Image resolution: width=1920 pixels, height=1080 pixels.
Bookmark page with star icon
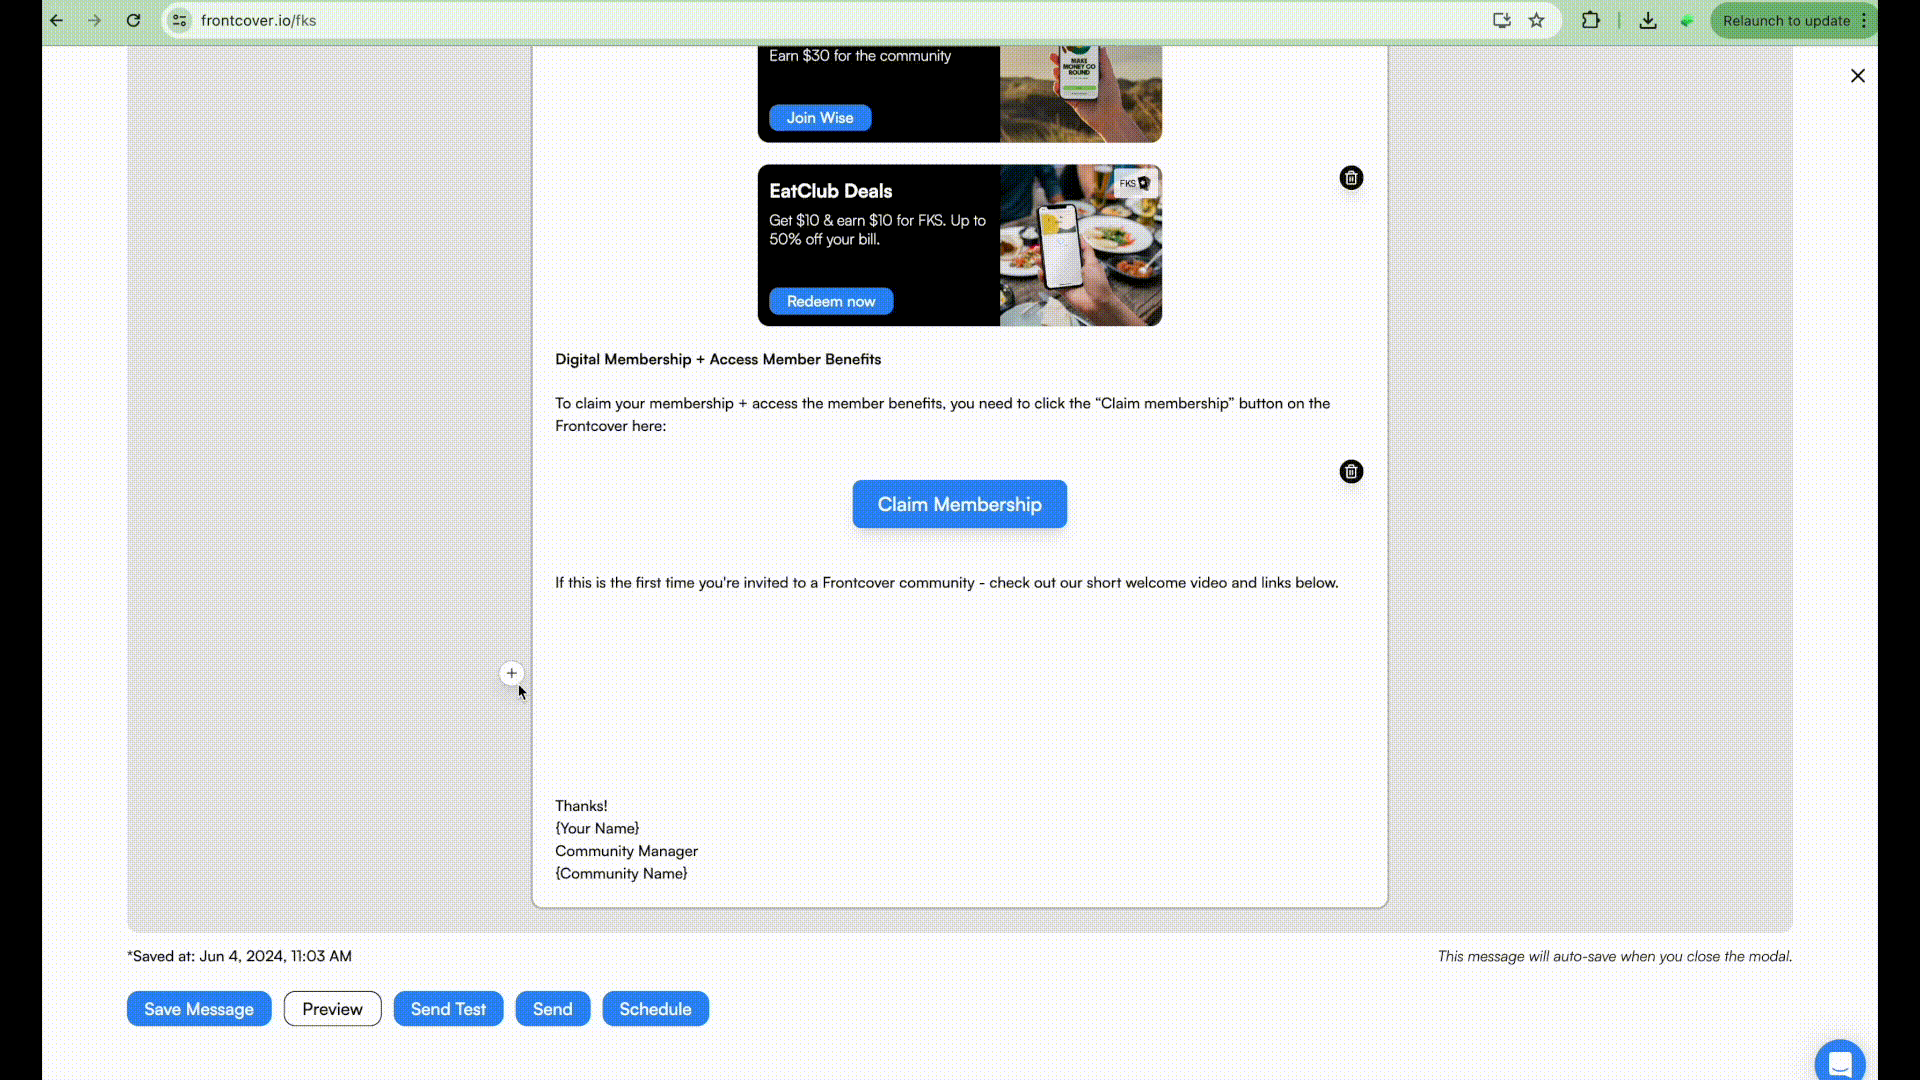point(1536,21)
